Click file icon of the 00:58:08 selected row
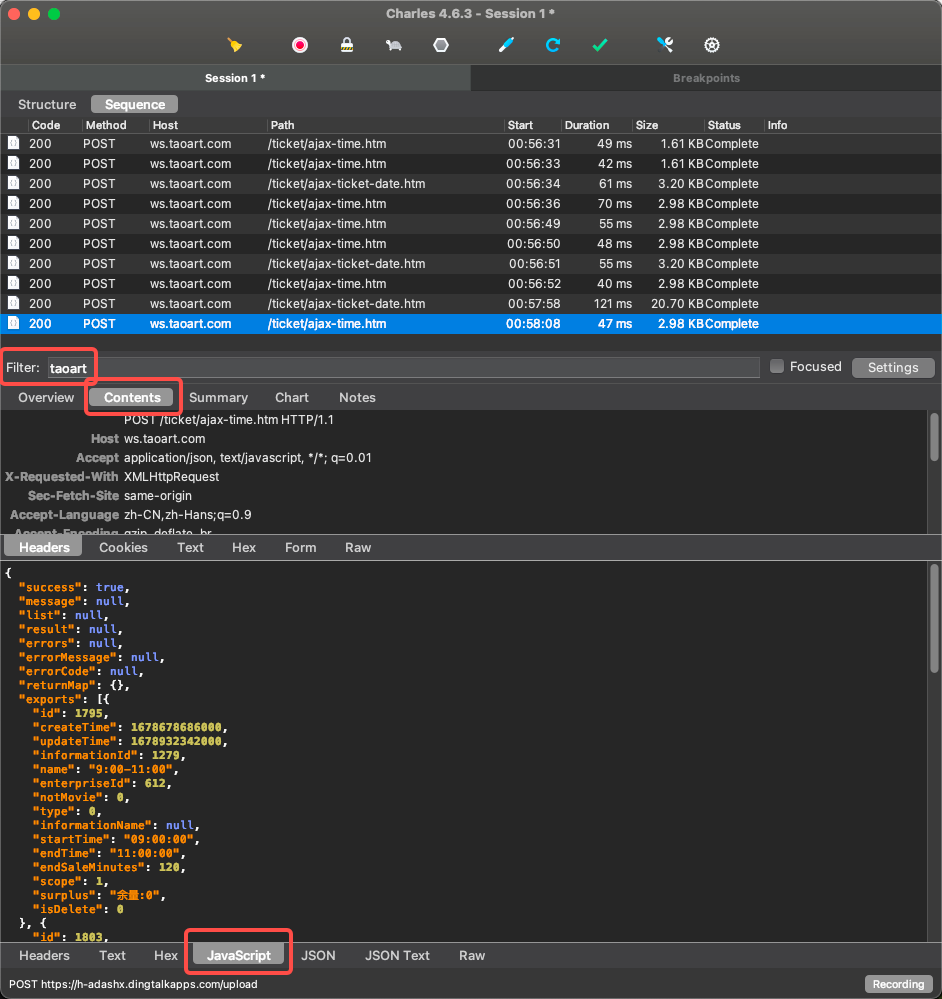 point(13,324)
